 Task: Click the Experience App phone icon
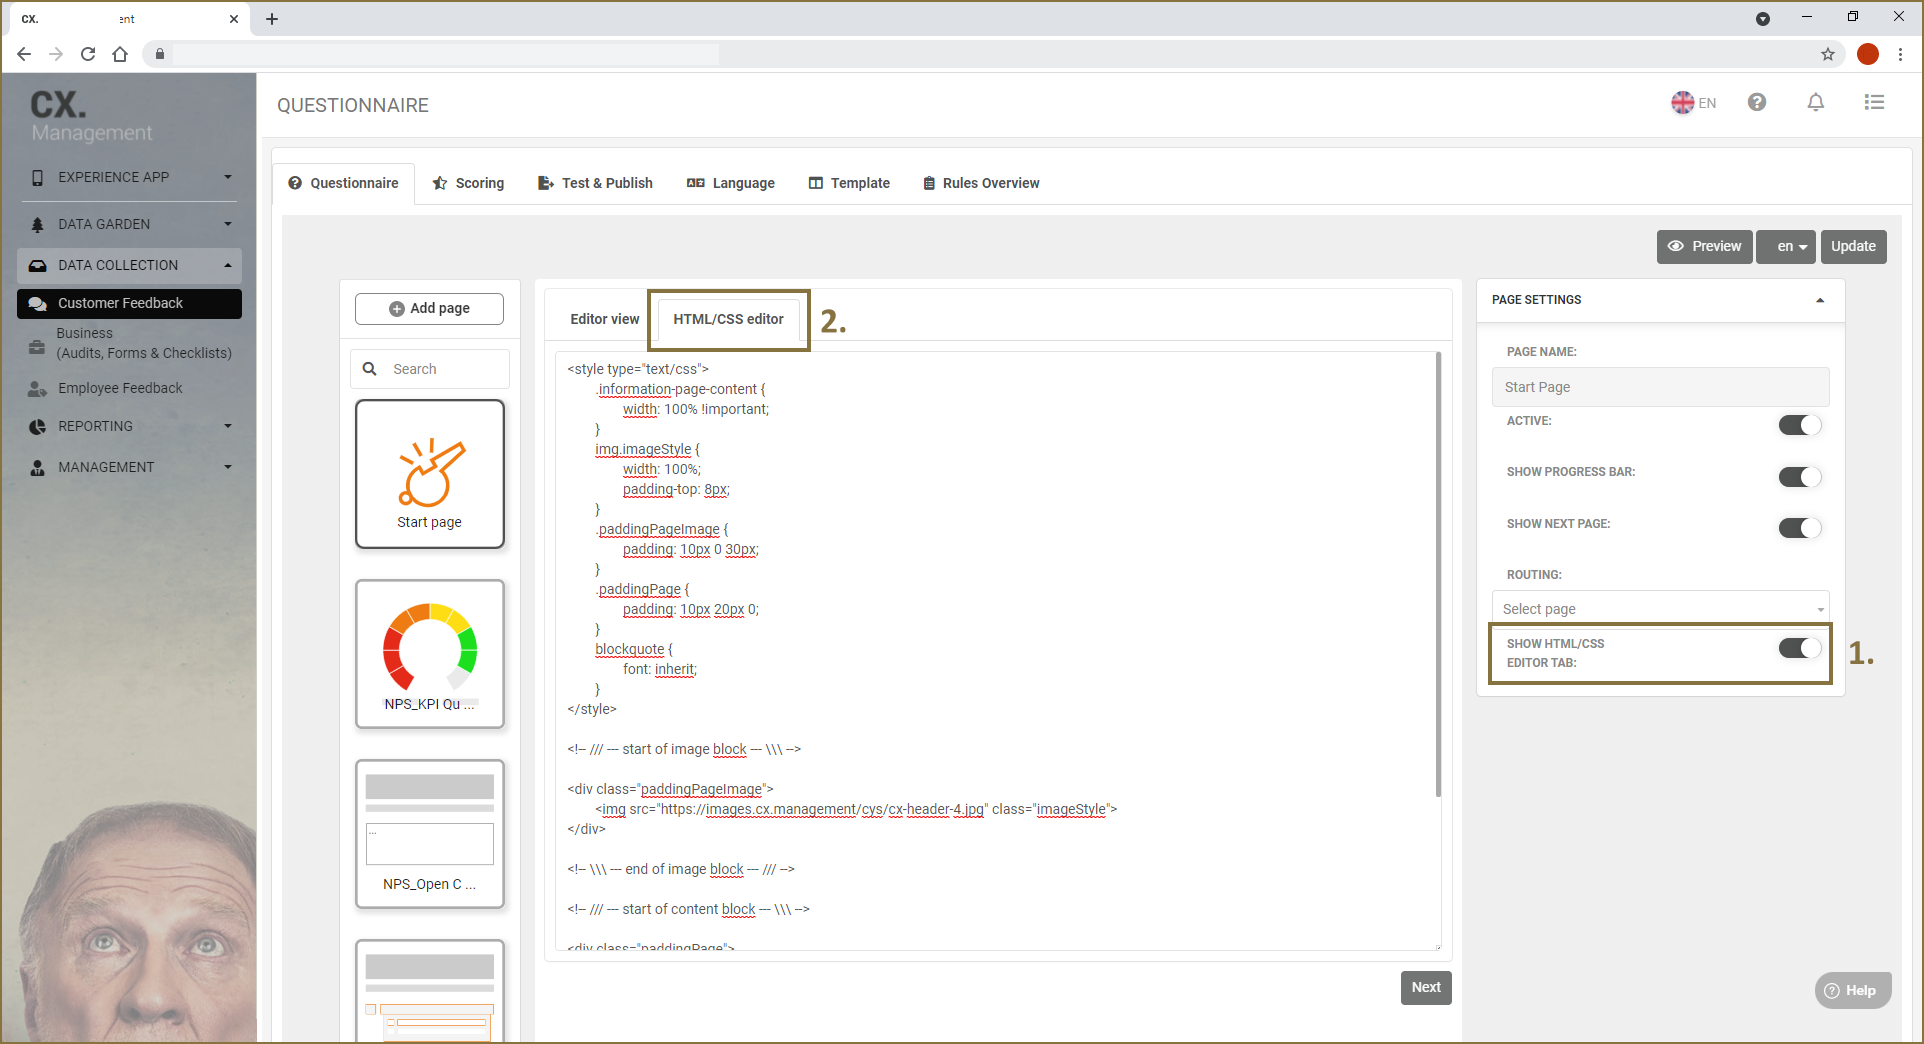tap(38, 177)
